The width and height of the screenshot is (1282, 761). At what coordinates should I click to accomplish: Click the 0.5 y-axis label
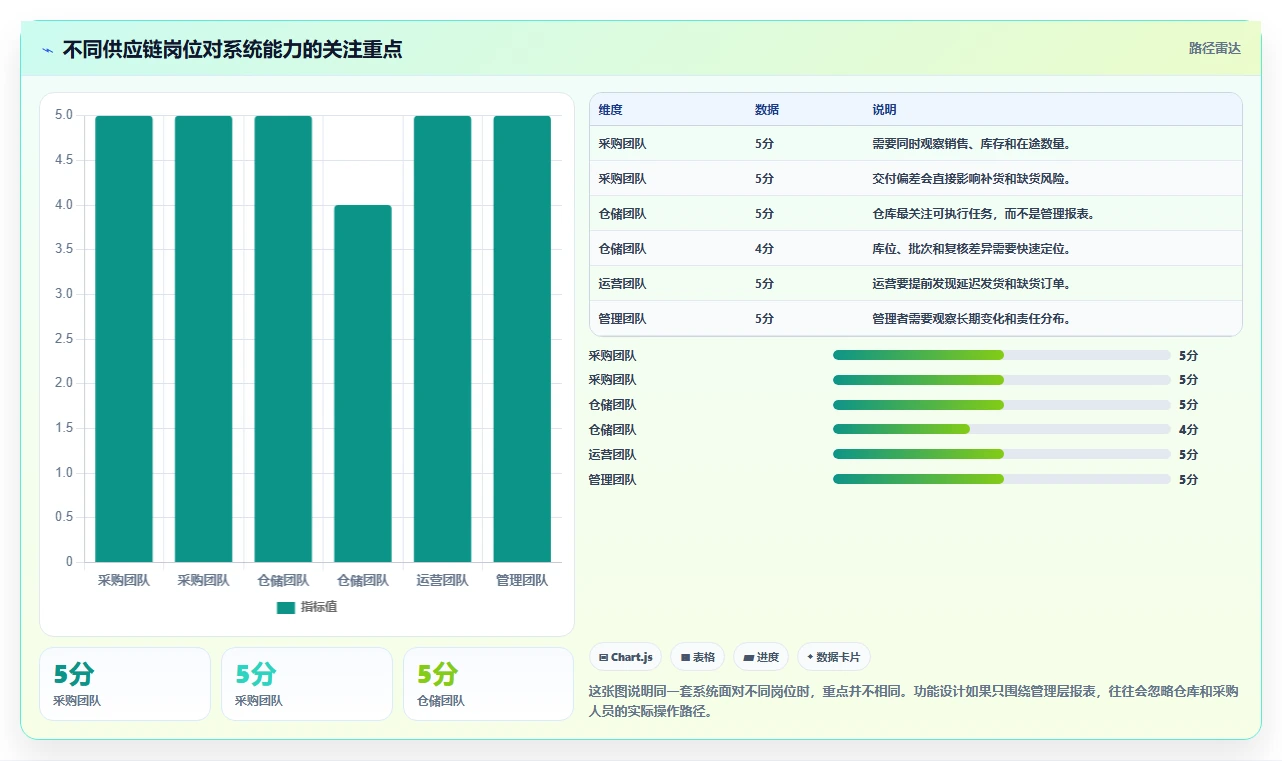[64, 517]
